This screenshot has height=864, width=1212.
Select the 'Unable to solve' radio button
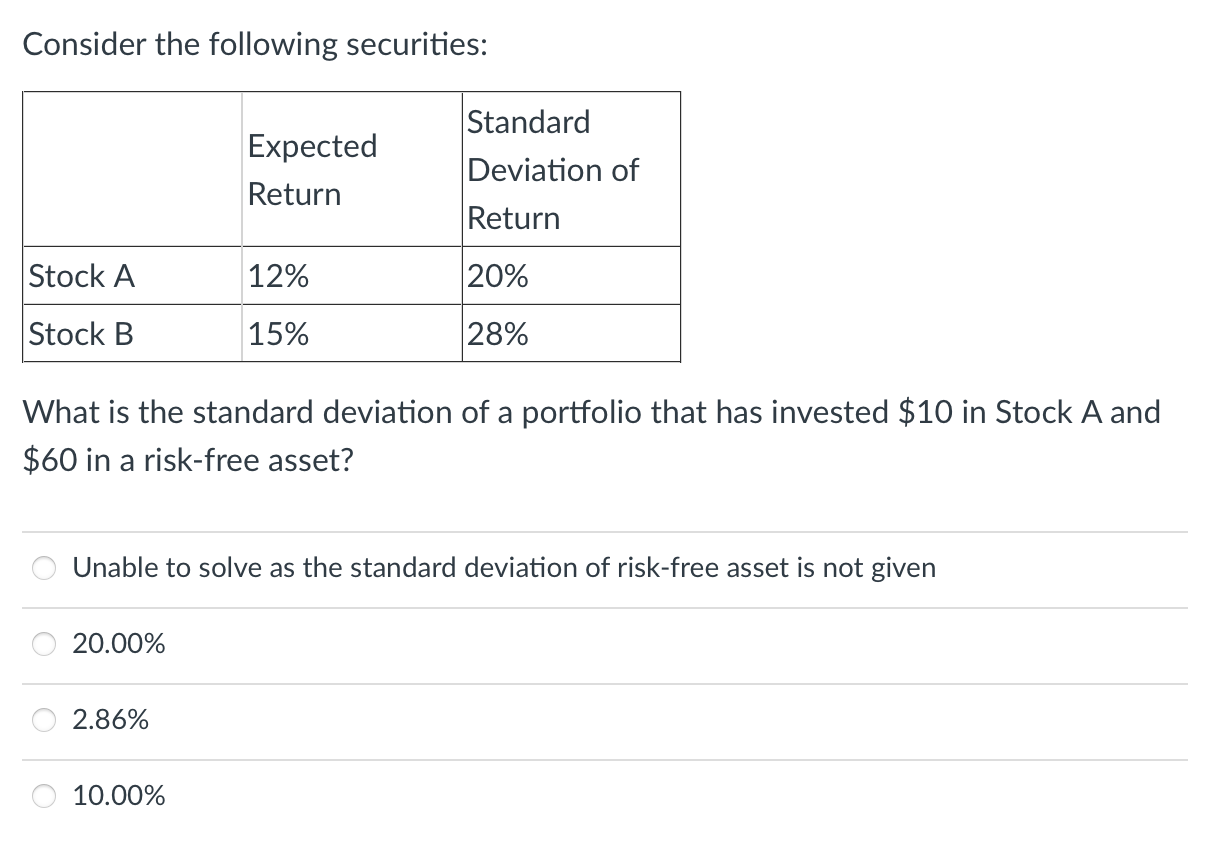(46, 569)
